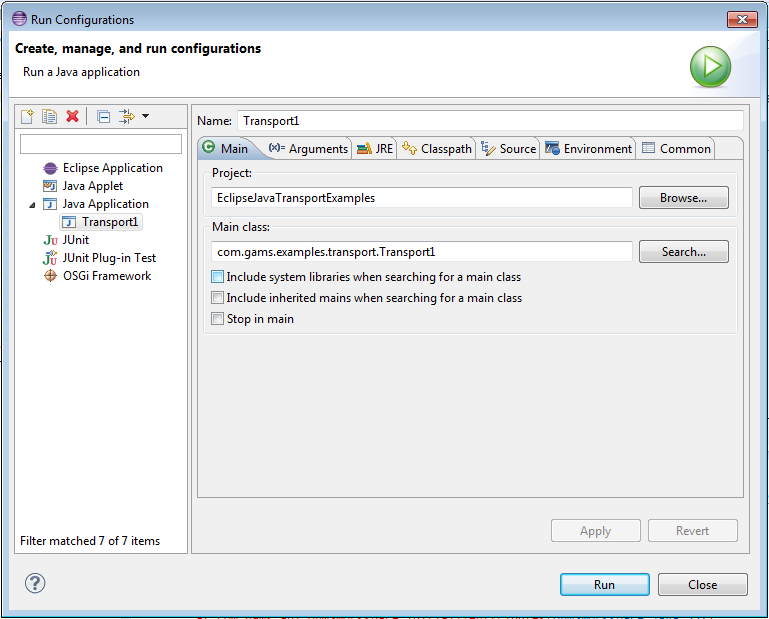The image size is (769, 619).
Task: Click the new launch configuration icon
Action: point(28,117)
